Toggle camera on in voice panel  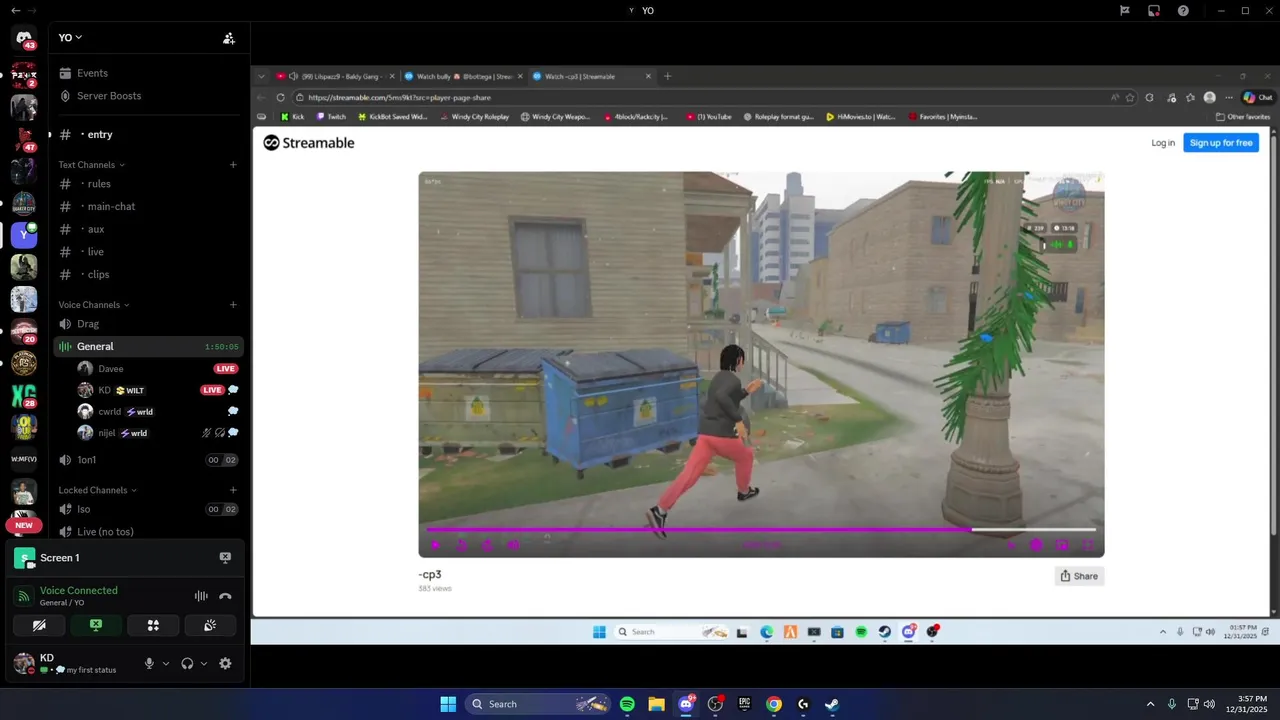coord(39,625)
